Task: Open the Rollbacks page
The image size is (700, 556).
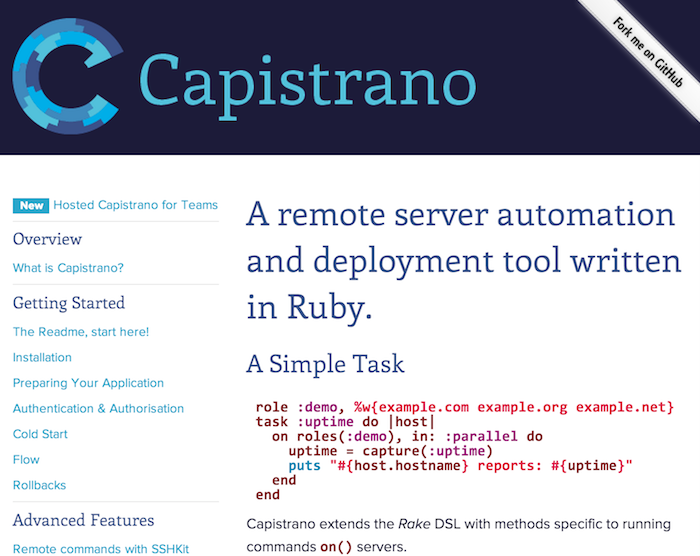Action: point(39,485)
